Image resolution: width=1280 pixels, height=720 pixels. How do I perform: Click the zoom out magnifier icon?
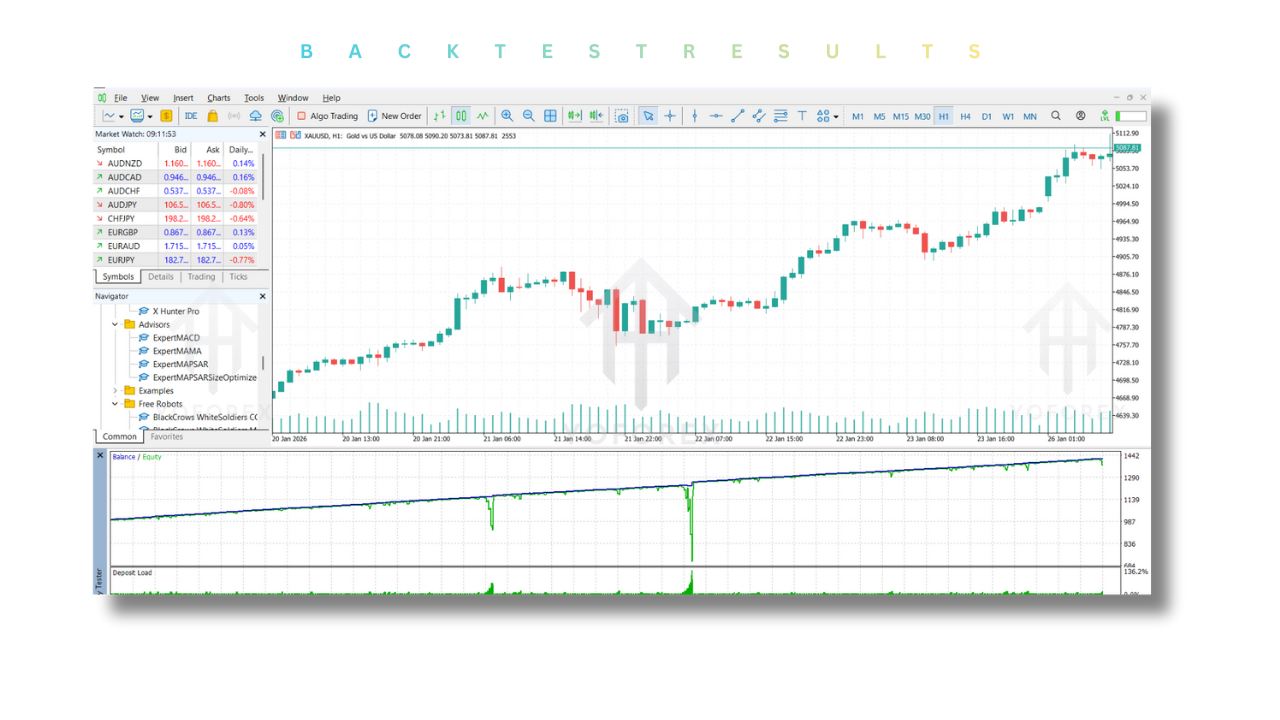(x=528, y=116)
